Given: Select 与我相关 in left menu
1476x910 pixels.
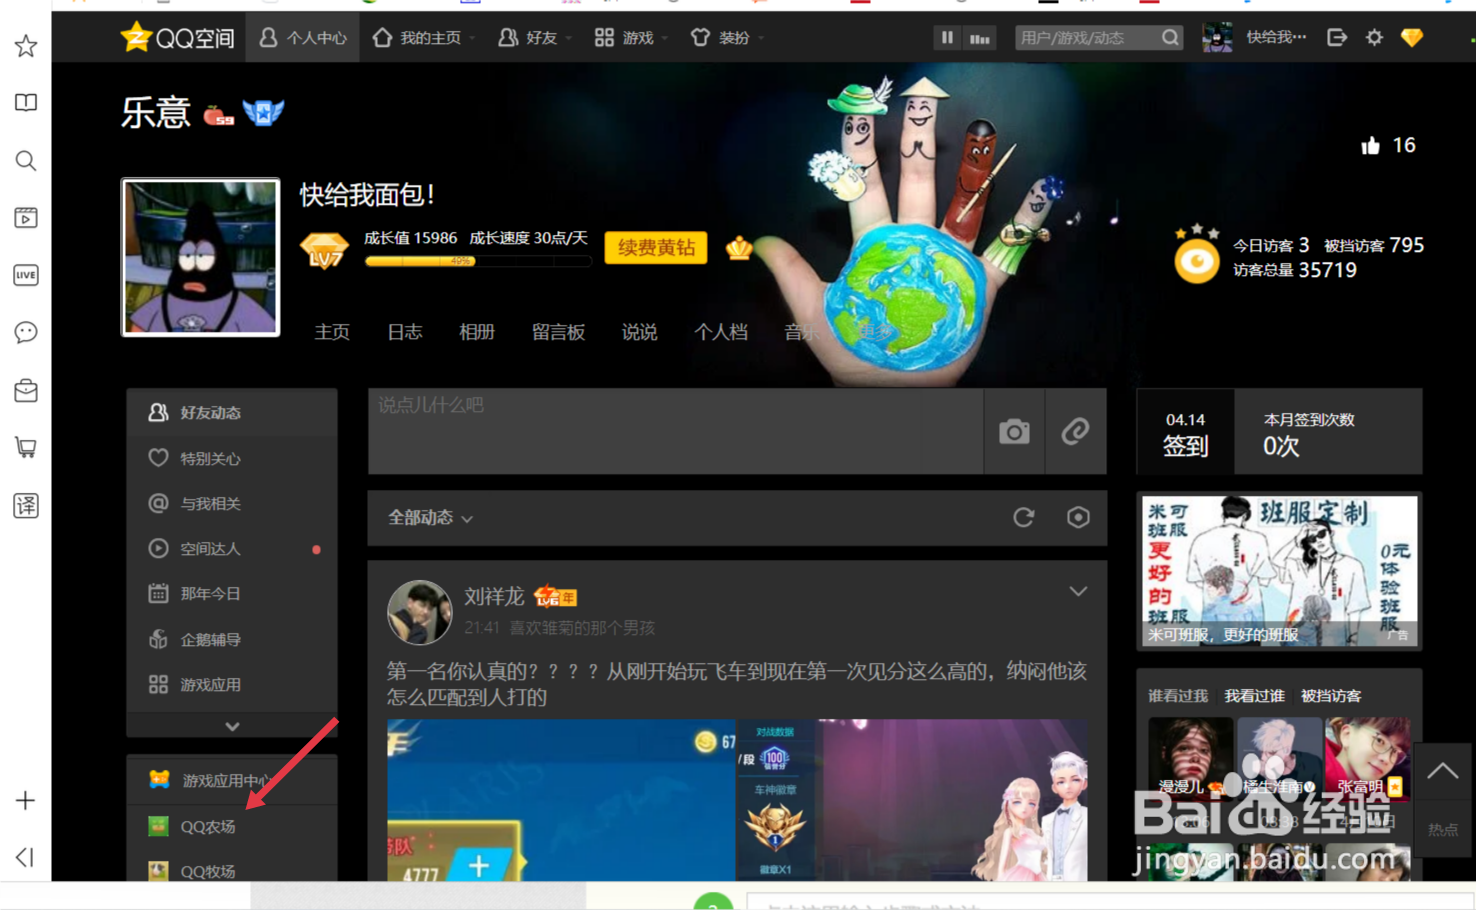Looking at the screenshot, I should (232, 503).
